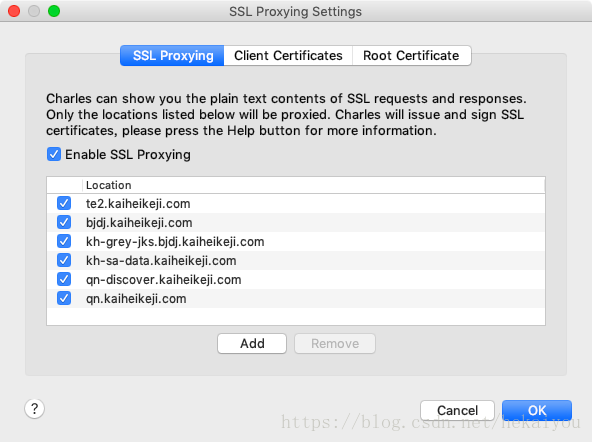Viewport: 592px width, 442px height.
Task: Select the te2.kaiheikeji.com location row
Action: 296,203
